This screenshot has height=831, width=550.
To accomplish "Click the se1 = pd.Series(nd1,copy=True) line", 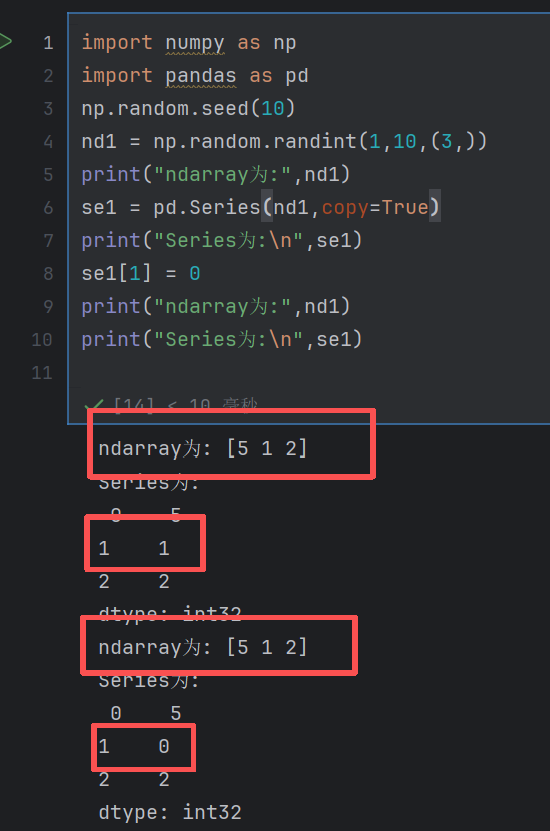I will (x=260, y=207).
